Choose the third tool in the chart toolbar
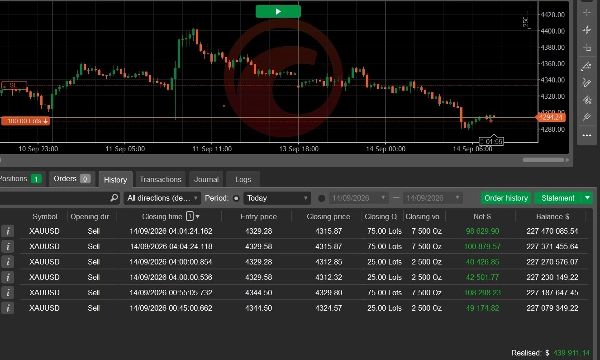The image size is (600, 360). click(587, 48)
